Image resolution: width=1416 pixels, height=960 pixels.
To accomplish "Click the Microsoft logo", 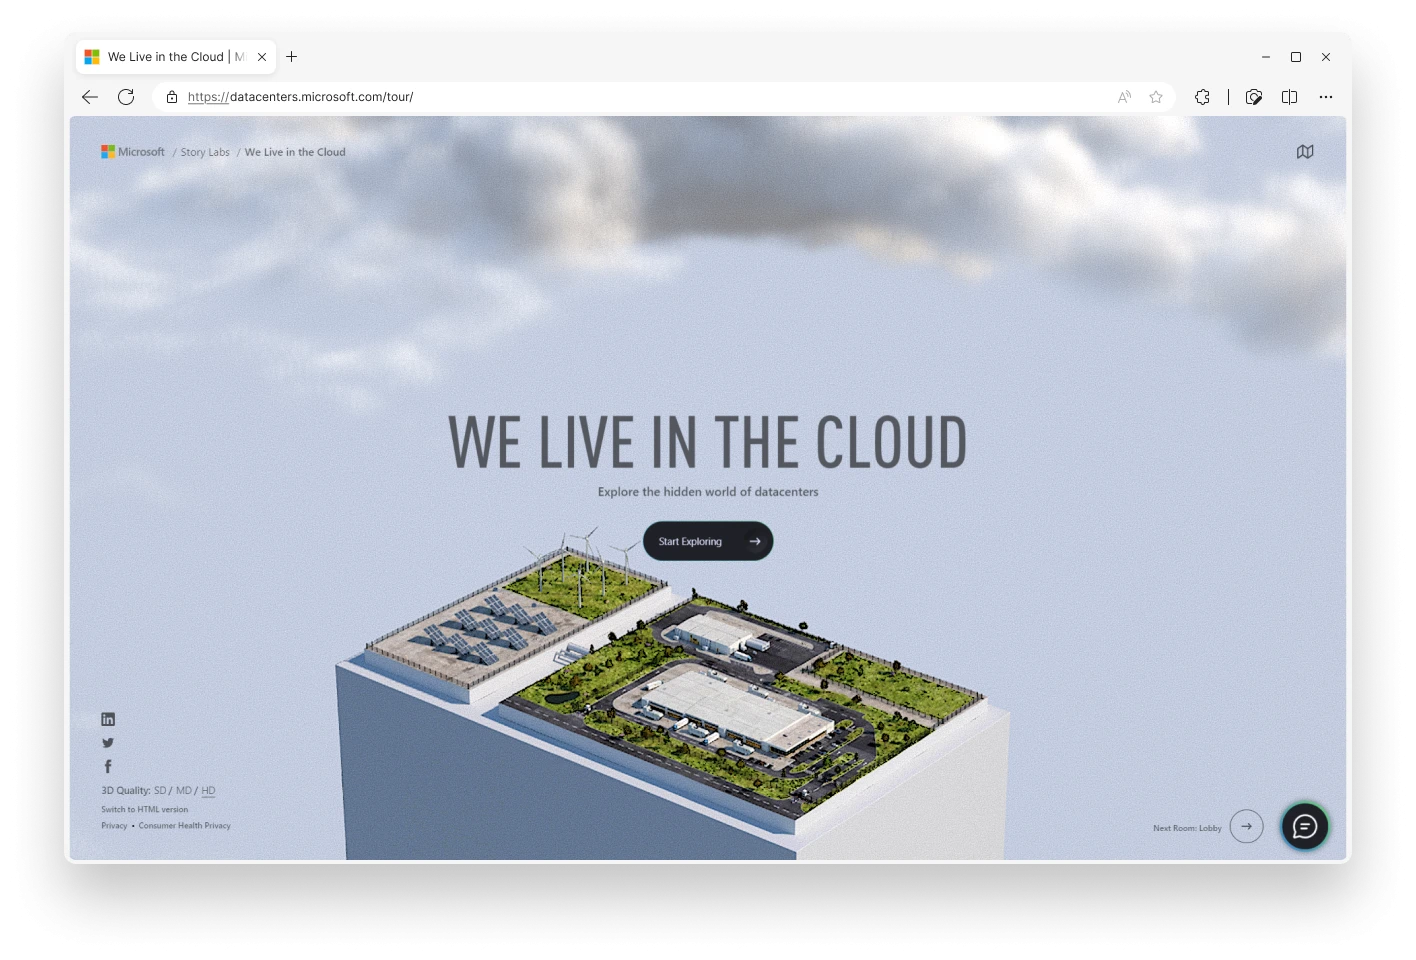I will point(133,152).
